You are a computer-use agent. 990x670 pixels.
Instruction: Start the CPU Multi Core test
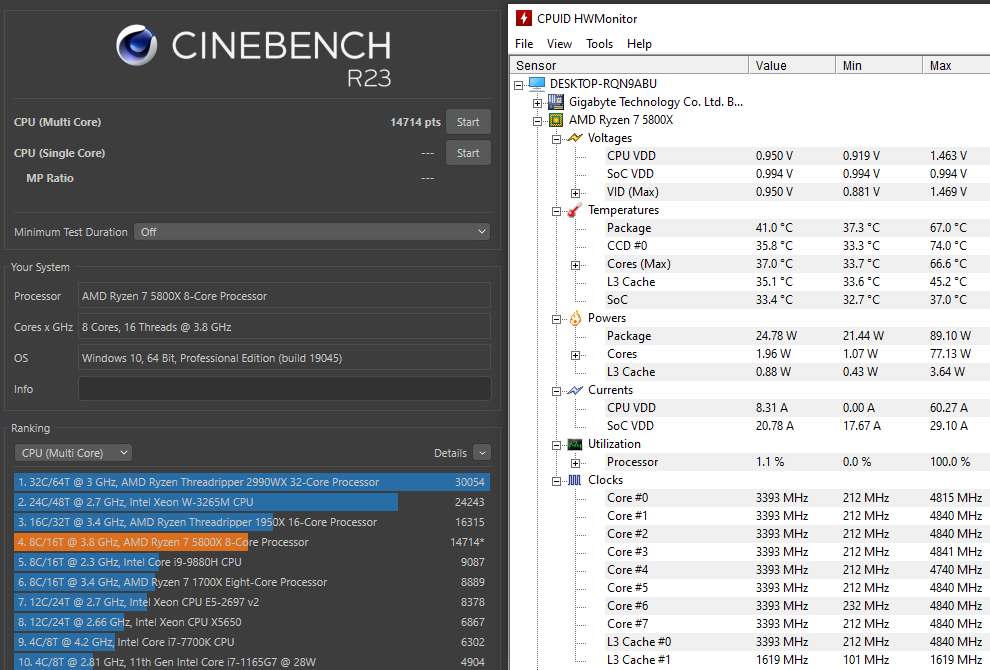(x=468, y=122)
